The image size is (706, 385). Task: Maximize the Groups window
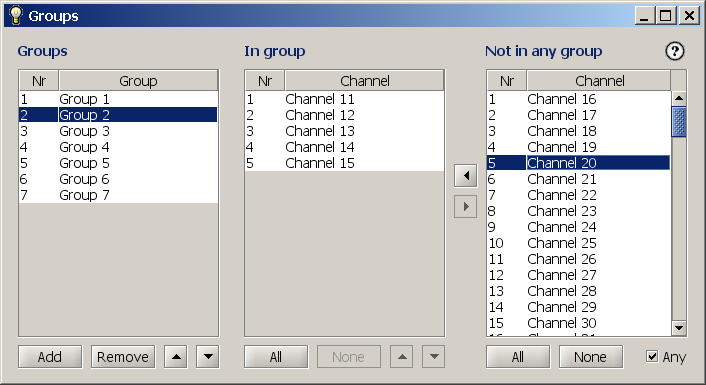pos(665,16)
